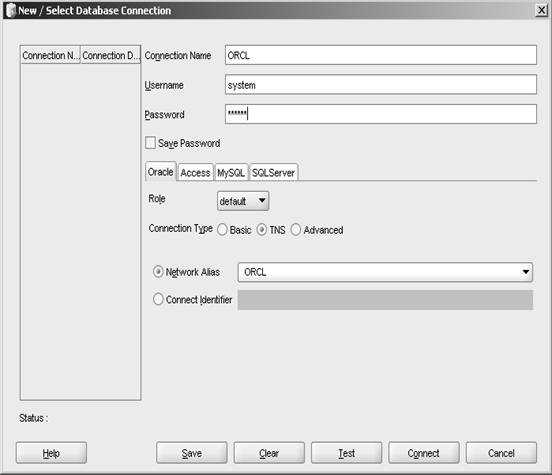
Task: Close the database connection dialog
Action: (541, 10)
